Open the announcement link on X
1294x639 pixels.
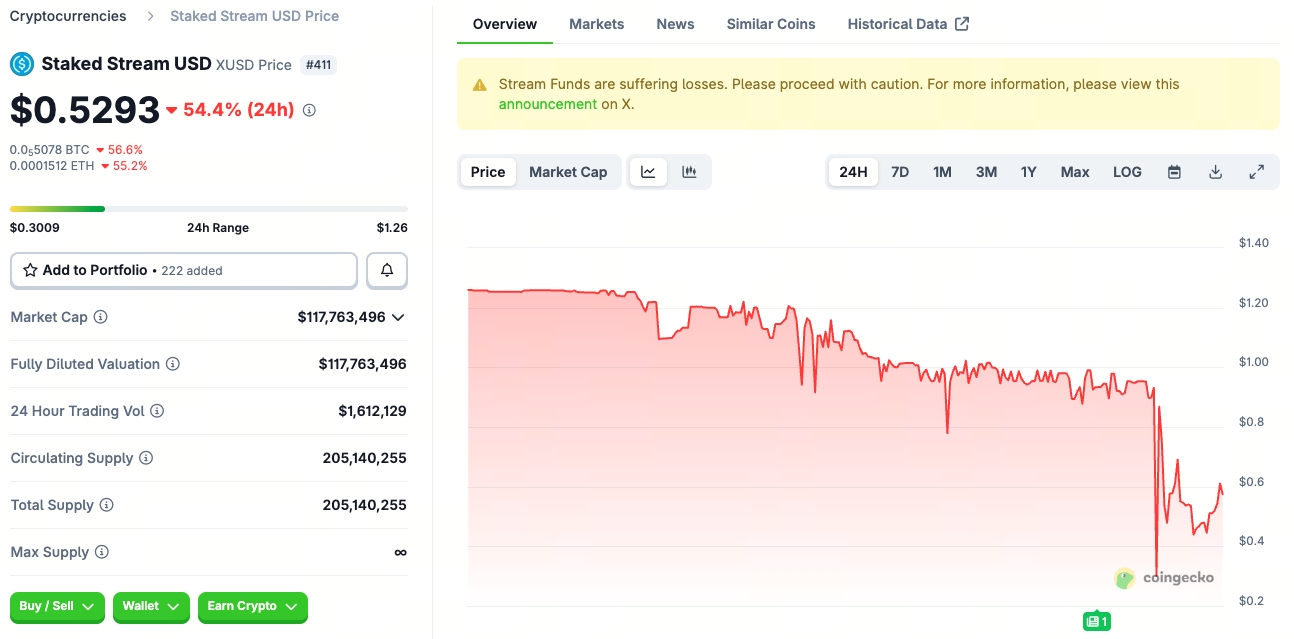pos(548,103)
